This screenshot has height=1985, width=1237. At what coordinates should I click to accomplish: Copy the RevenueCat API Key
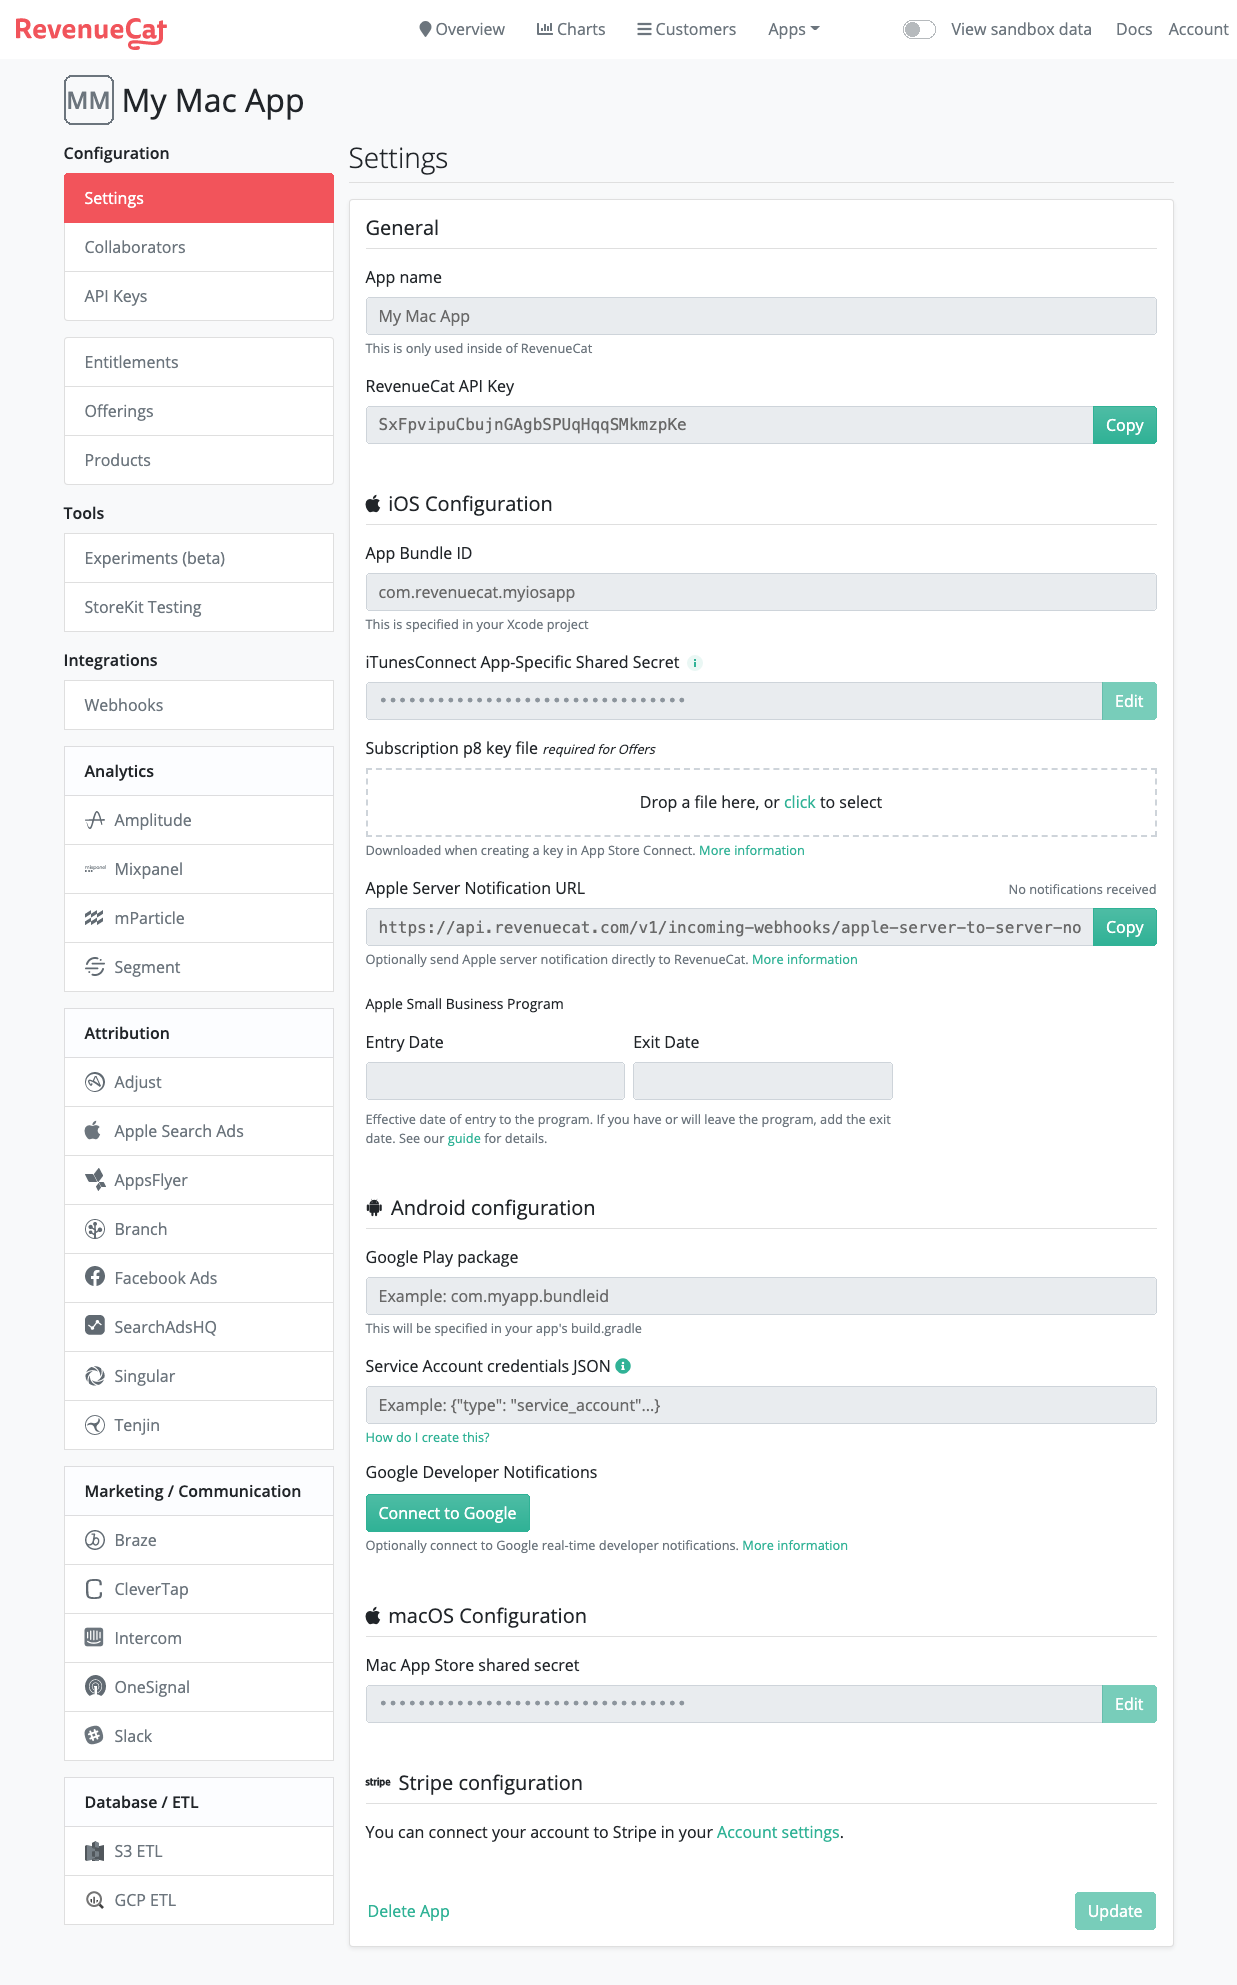(x=1124, y=425)
